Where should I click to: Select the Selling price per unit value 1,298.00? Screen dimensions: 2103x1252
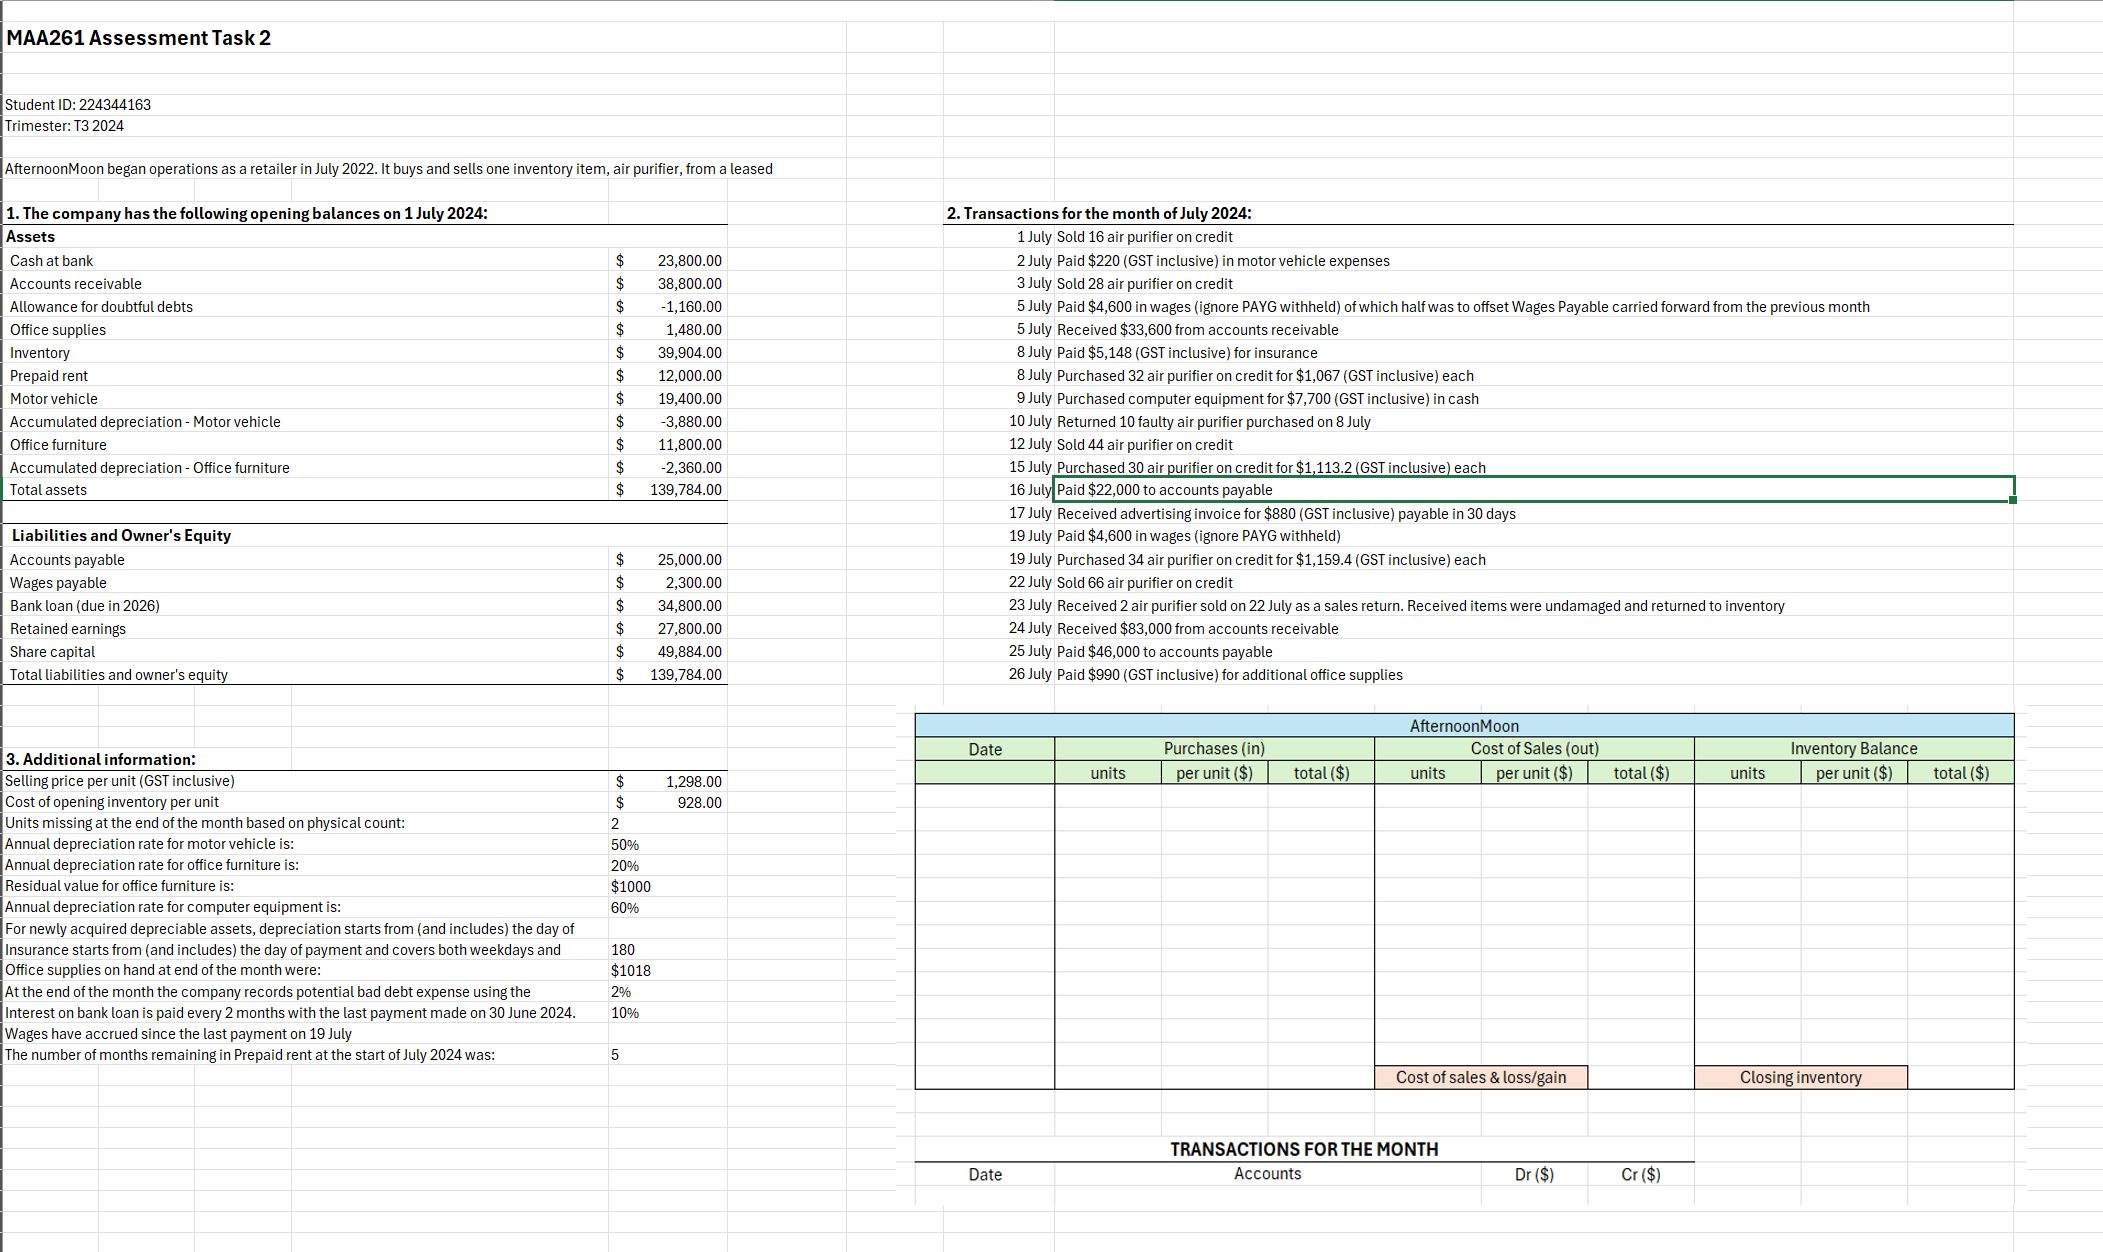pos(692,782)
